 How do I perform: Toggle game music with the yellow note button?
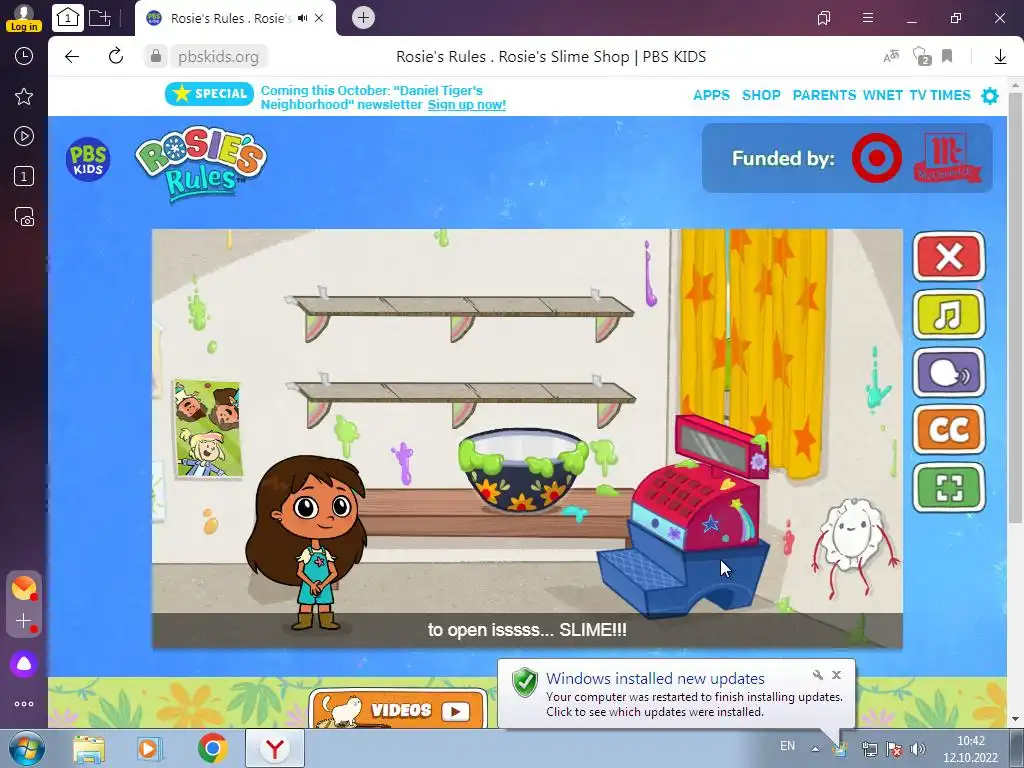[948, 315]
